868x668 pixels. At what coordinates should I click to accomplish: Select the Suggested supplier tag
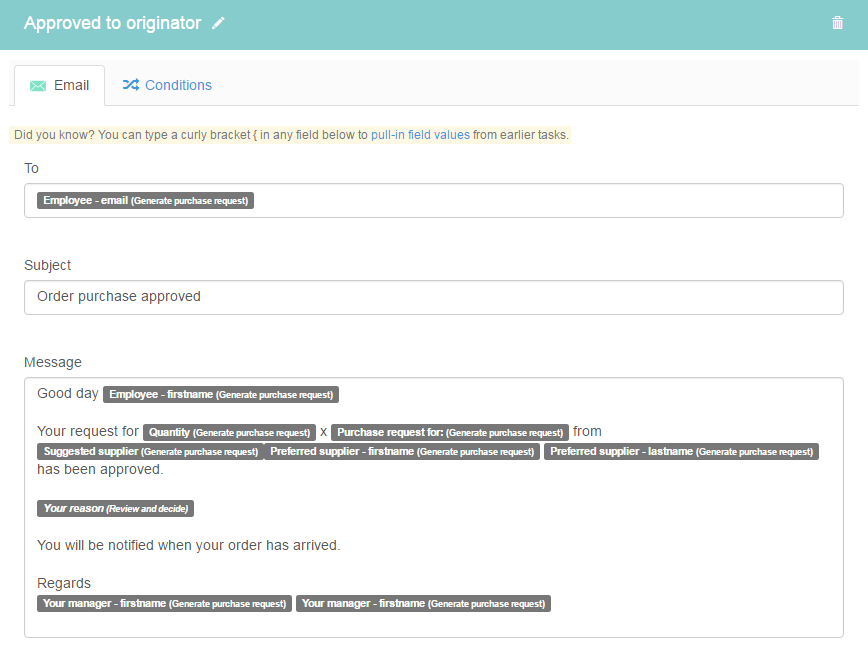coord(151,452)
